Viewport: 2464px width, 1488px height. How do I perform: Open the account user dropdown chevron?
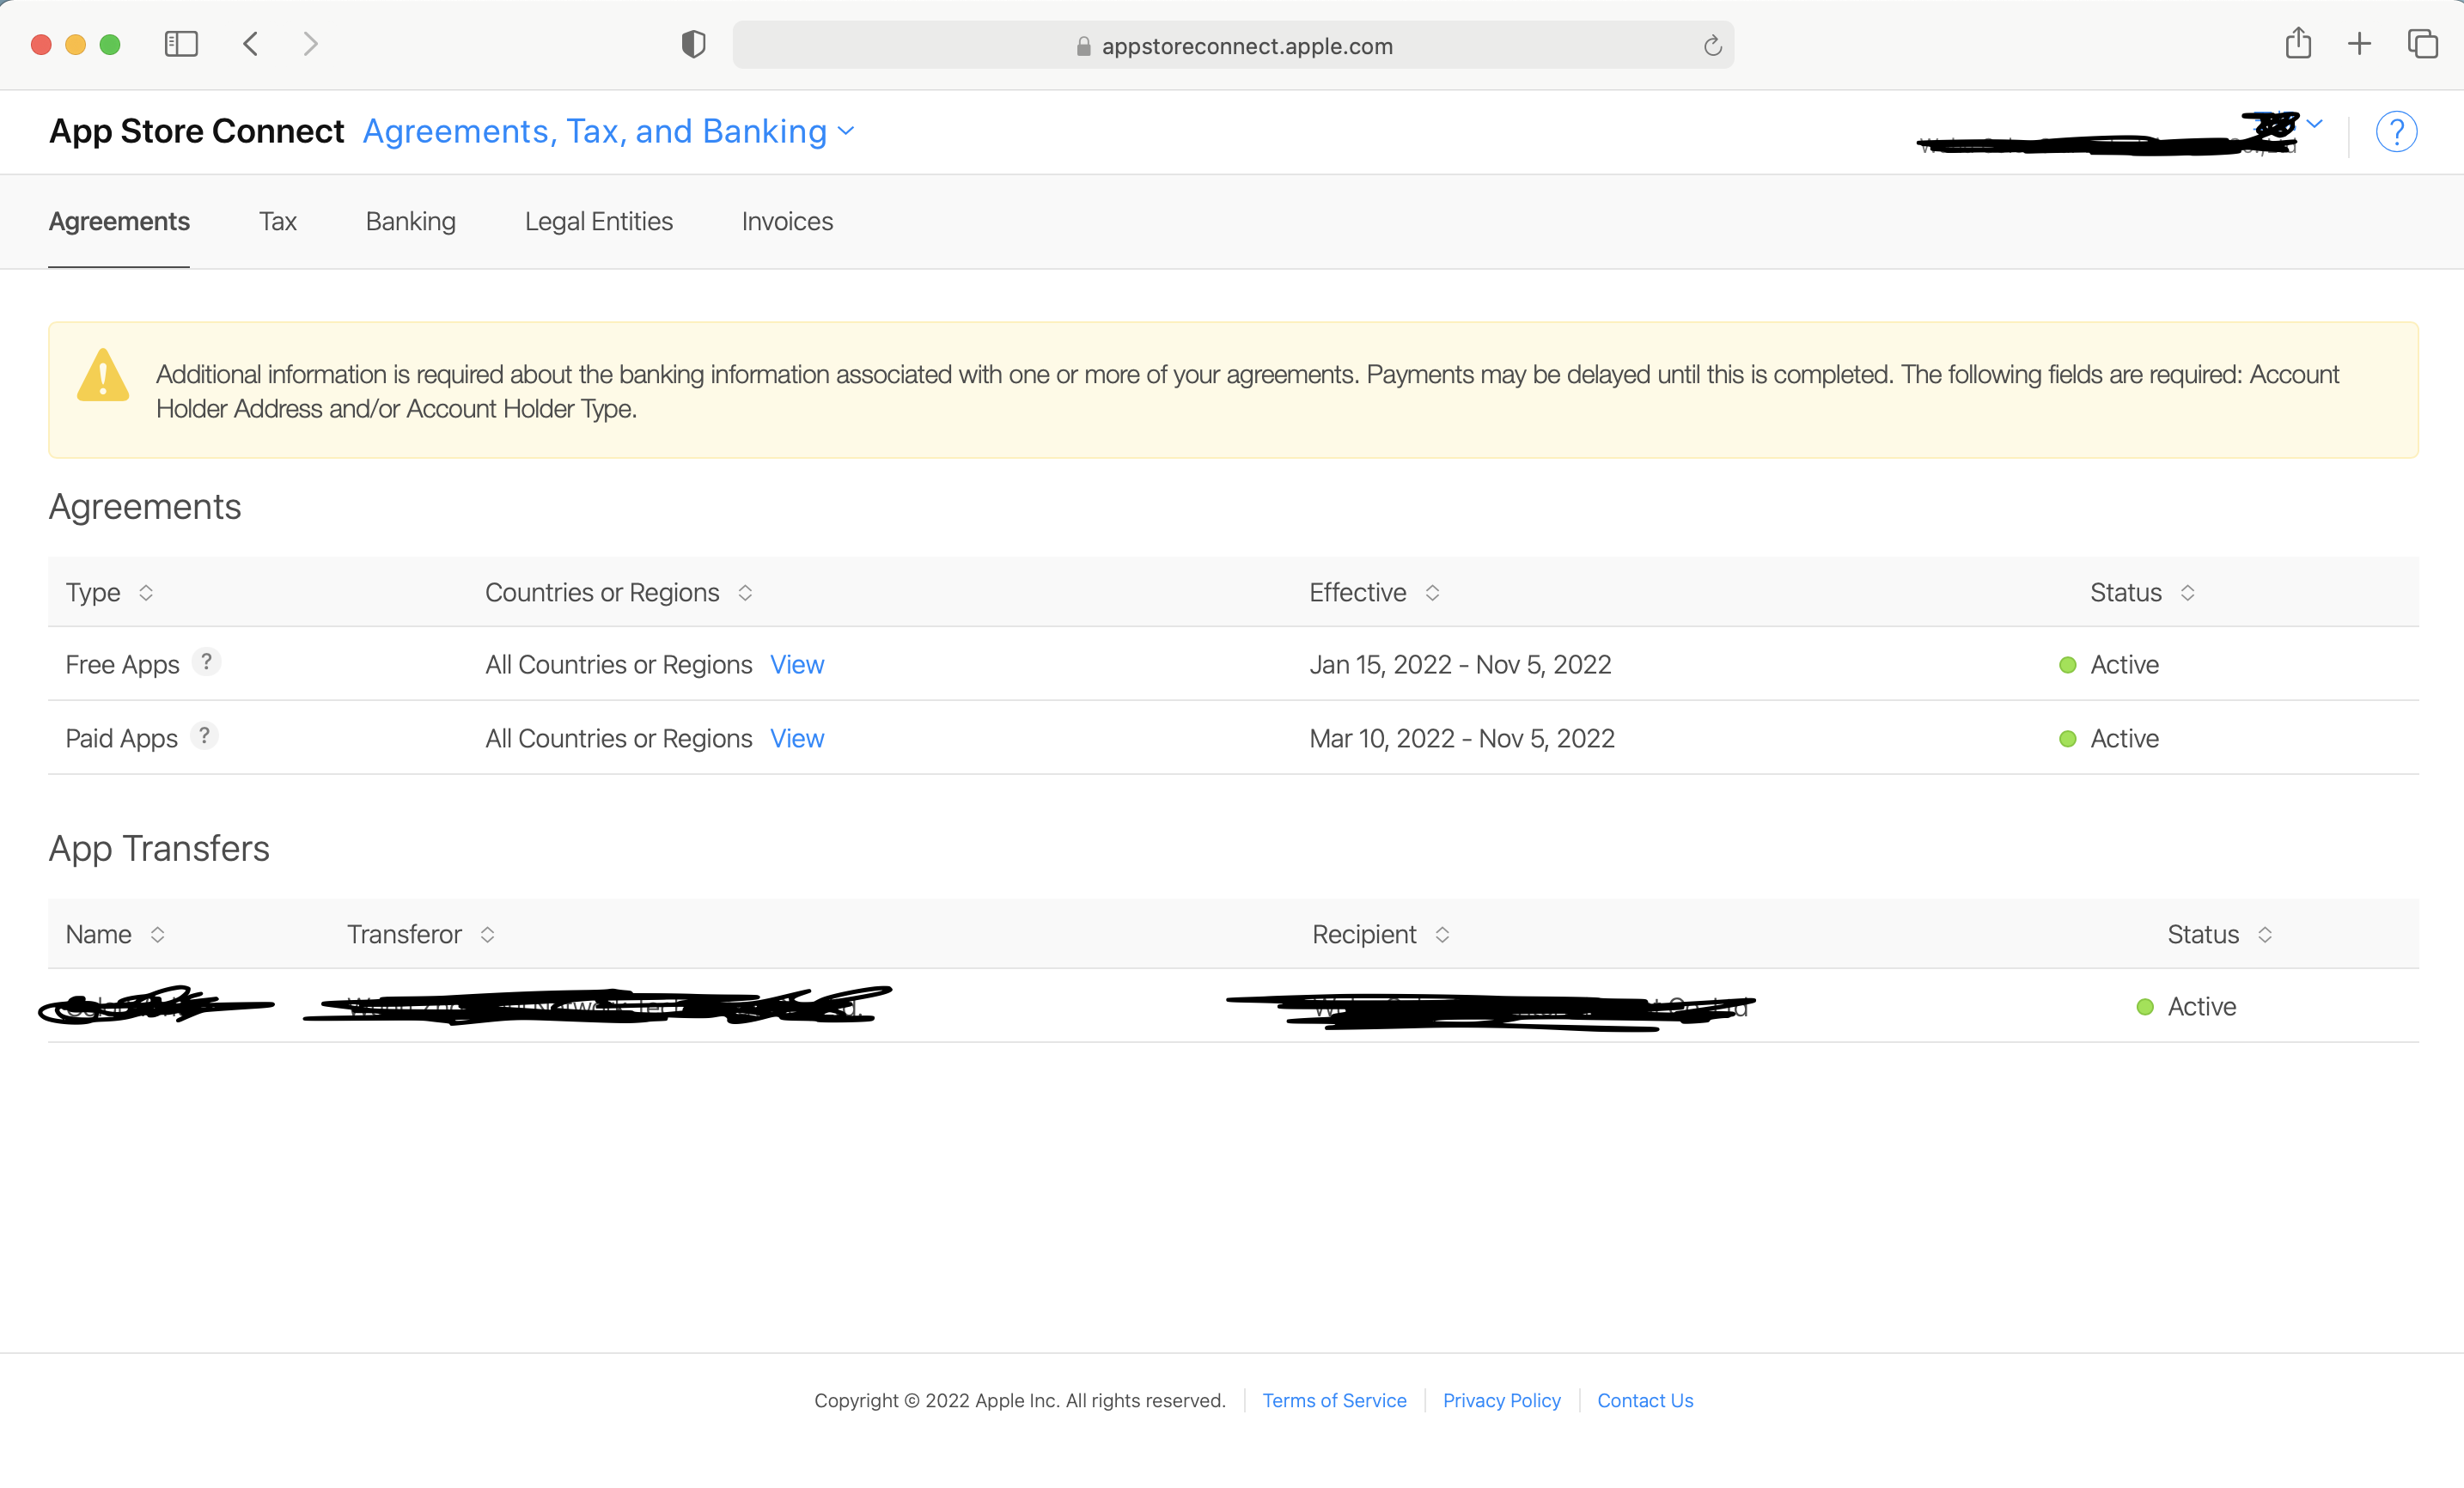tap(2314, 124)
